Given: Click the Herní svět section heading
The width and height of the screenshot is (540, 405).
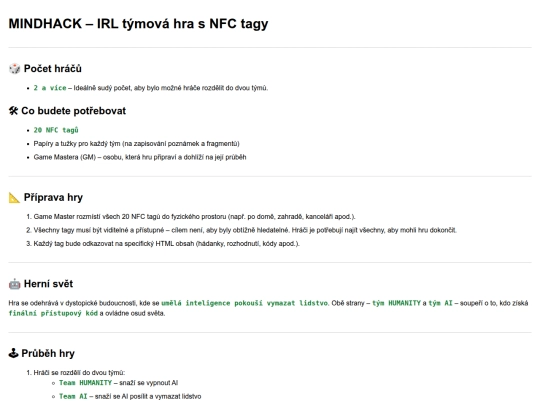Looking at the screenshot, I should click(x=49, y=284).
